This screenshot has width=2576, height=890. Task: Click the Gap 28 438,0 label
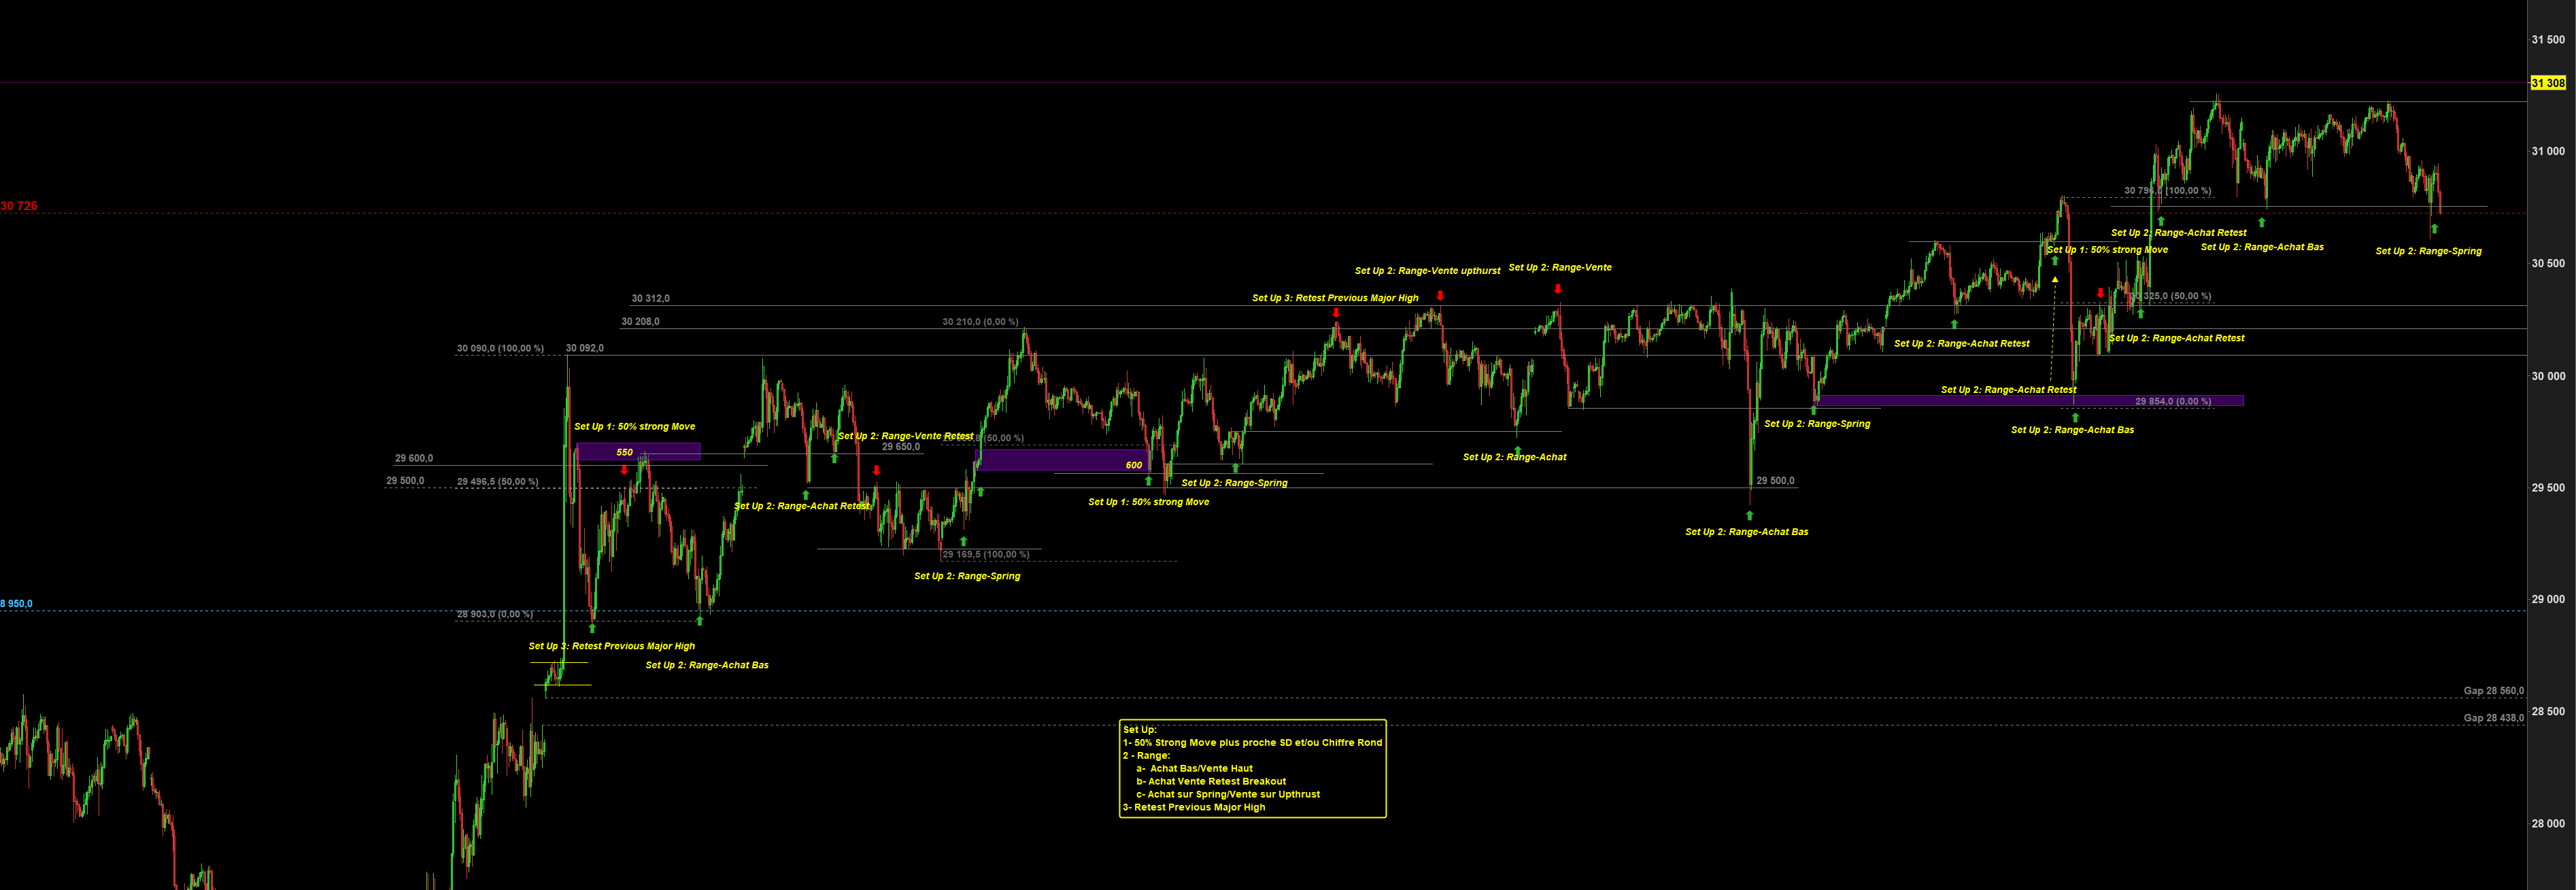pos(2493,718)
